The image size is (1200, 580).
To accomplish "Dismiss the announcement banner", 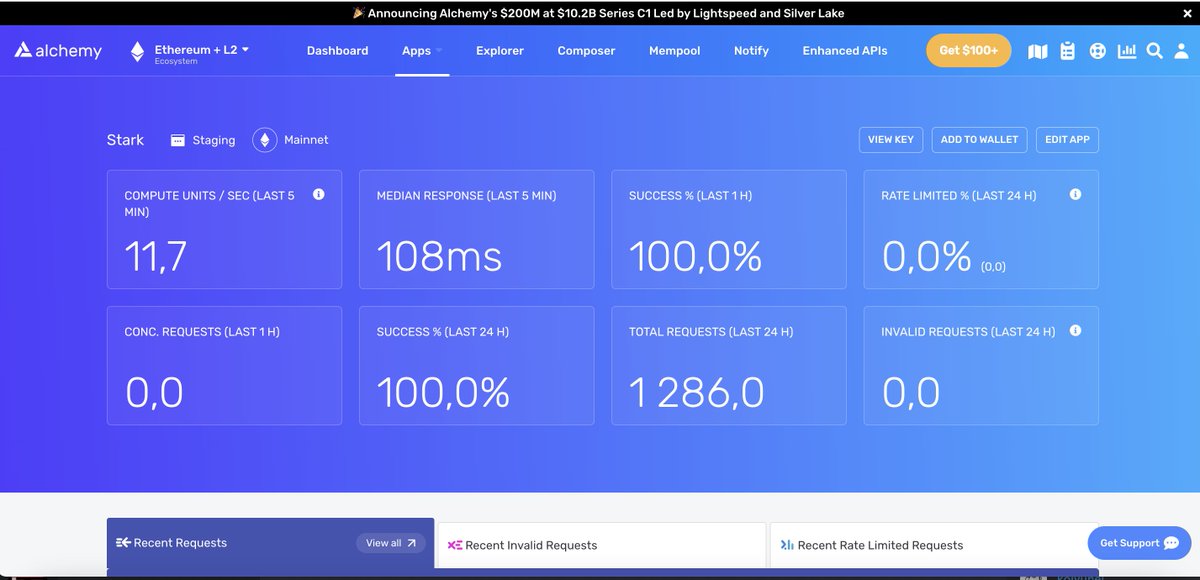I will point(1187,12).
